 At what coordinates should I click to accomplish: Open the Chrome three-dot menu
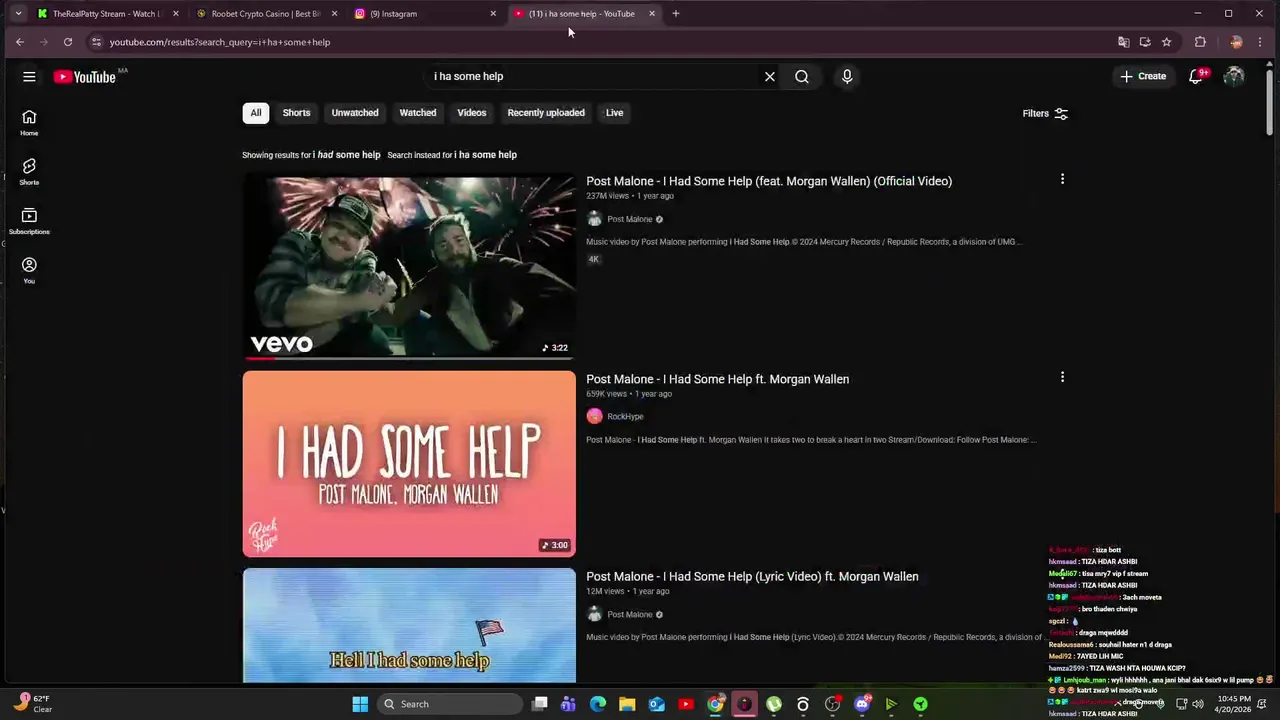(1260, 42)
